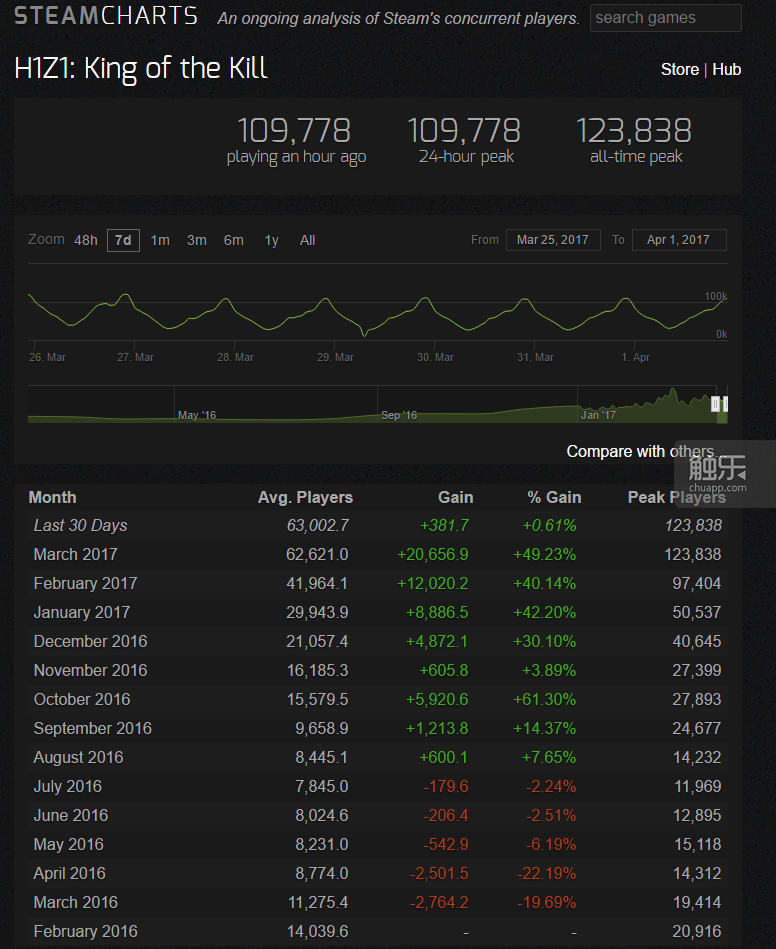Screen dimensions: 776x949
Task: Open the Hub link
Action: click(726, 70)
